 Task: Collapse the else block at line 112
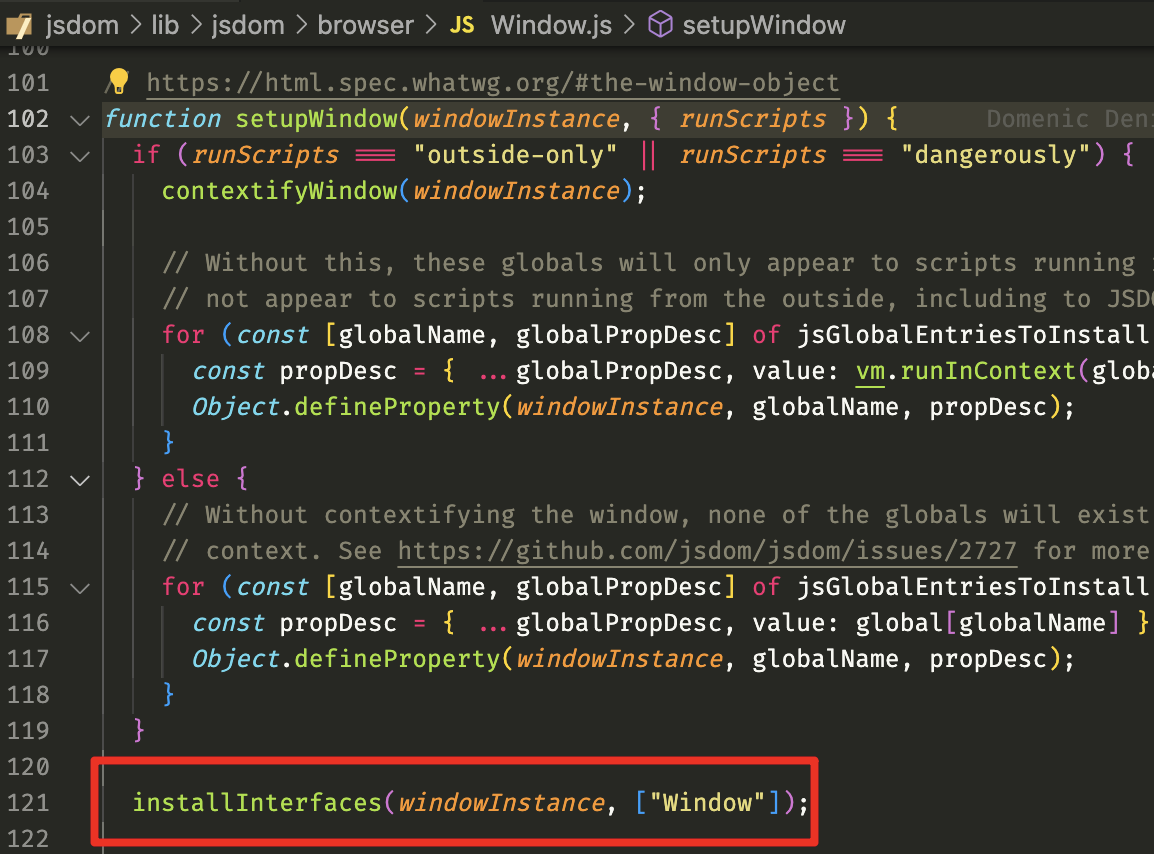79,481
